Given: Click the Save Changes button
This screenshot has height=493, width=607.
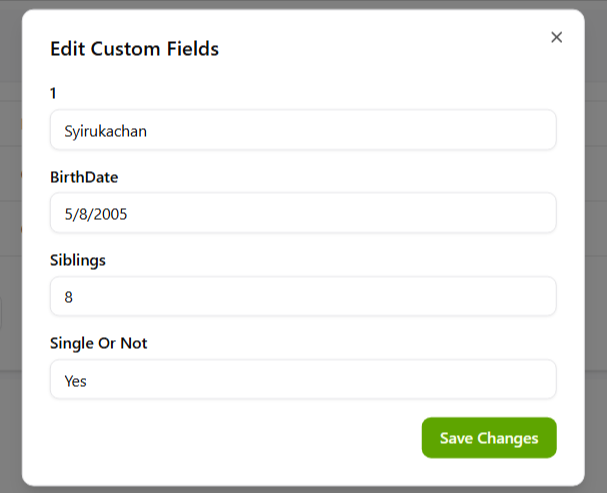Looking at the screenshot, I should pyautogui.click(x=489, y=438).
